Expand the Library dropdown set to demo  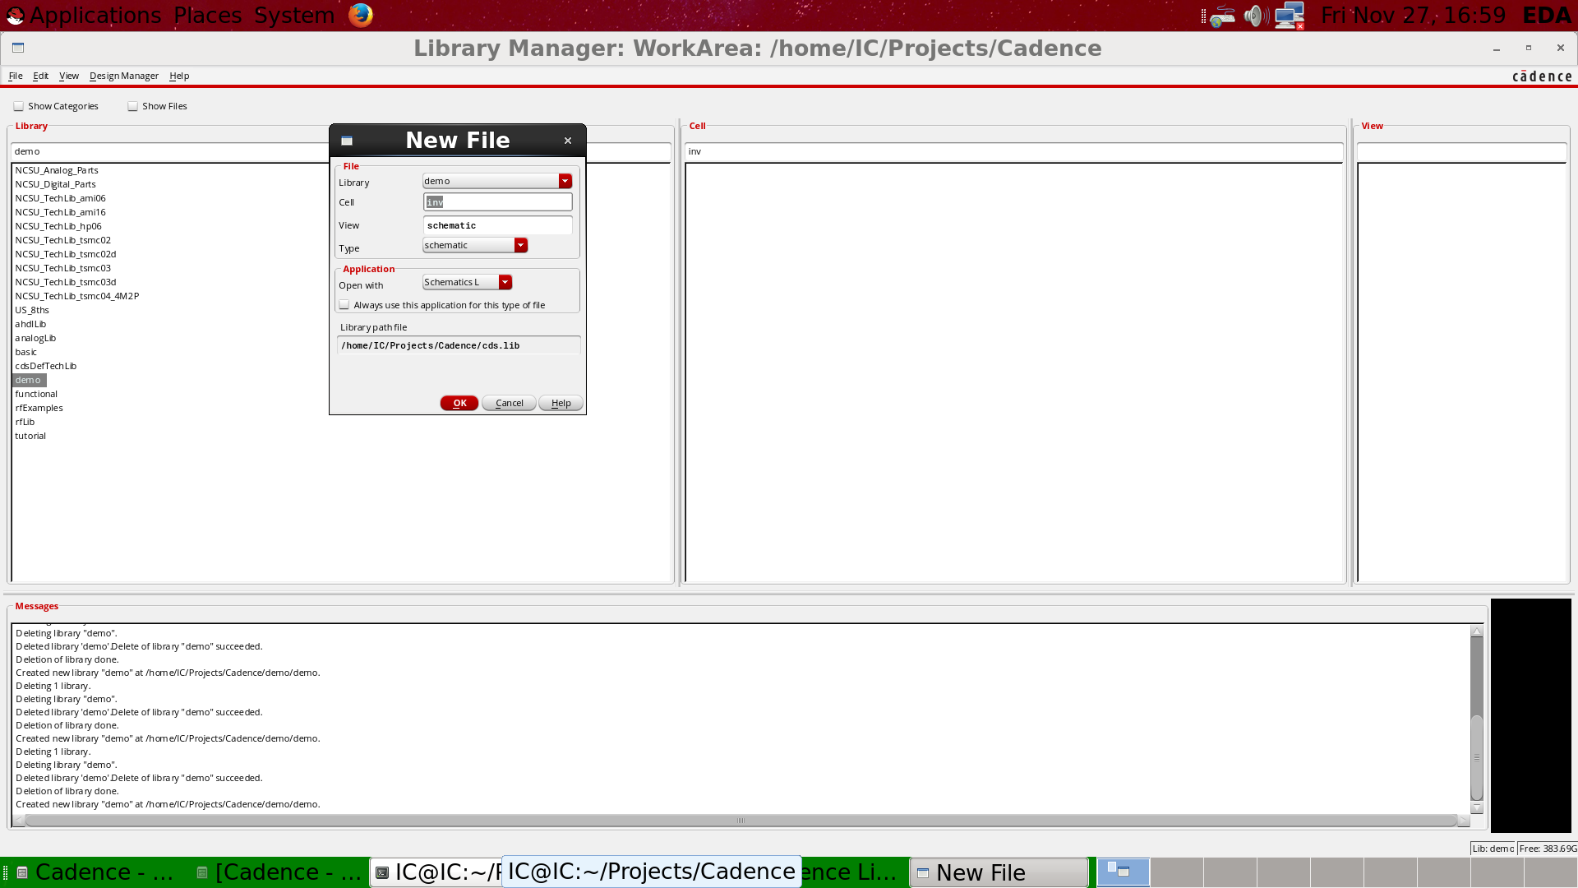pos(565,181)
